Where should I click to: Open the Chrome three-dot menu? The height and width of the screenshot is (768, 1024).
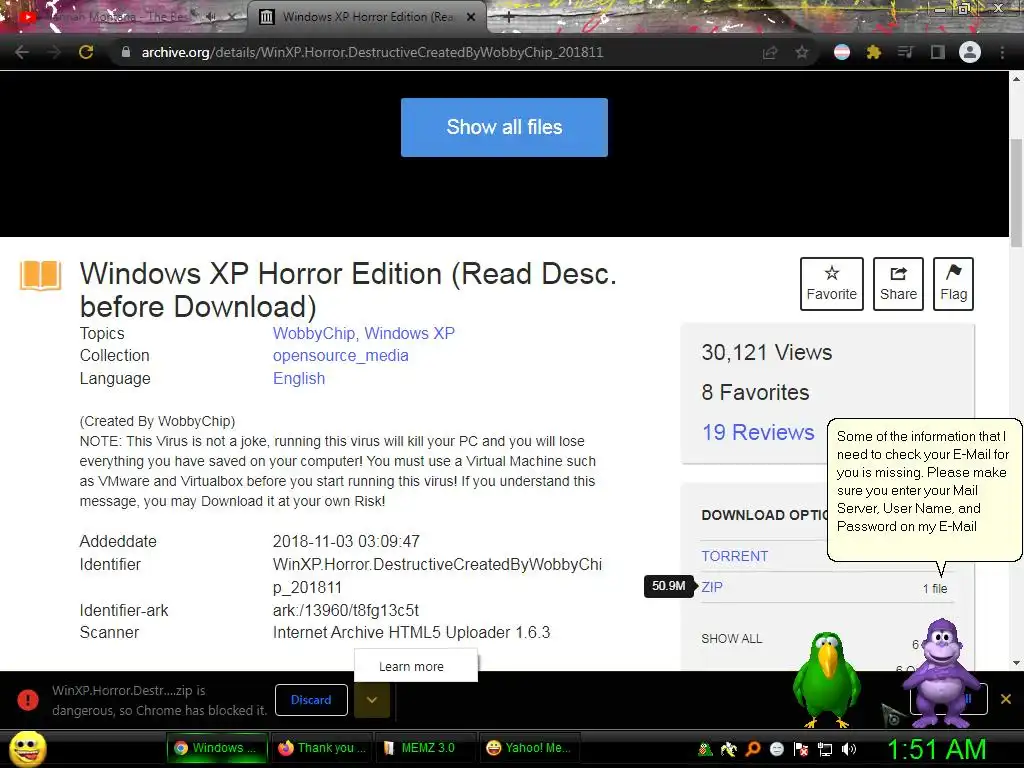click(1002, 52)
